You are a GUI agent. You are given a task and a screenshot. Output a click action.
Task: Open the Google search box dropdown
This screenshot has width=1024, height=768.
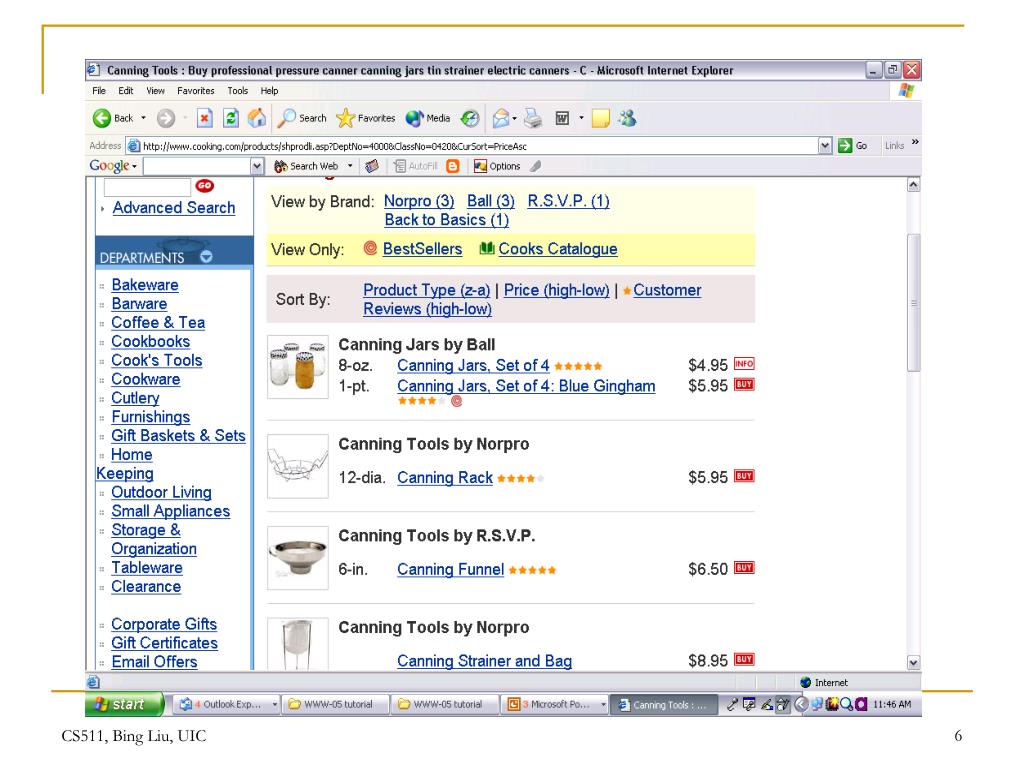pos(257,167)
